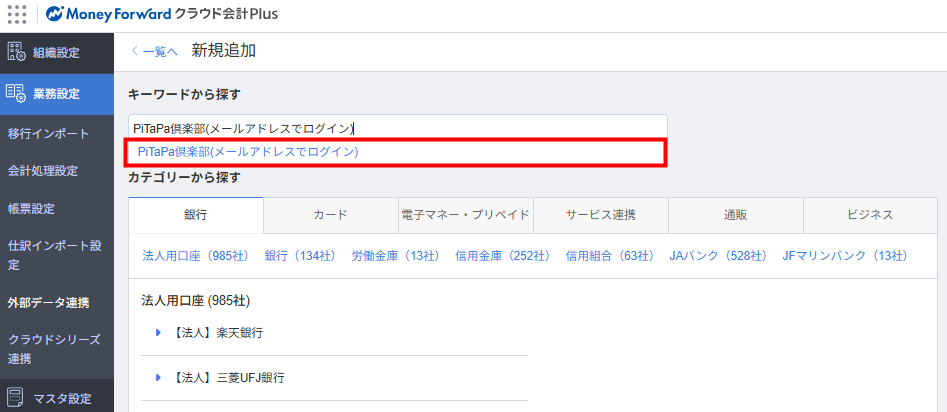Open 仕訳インポート設定 menu item

pos(54,256)
